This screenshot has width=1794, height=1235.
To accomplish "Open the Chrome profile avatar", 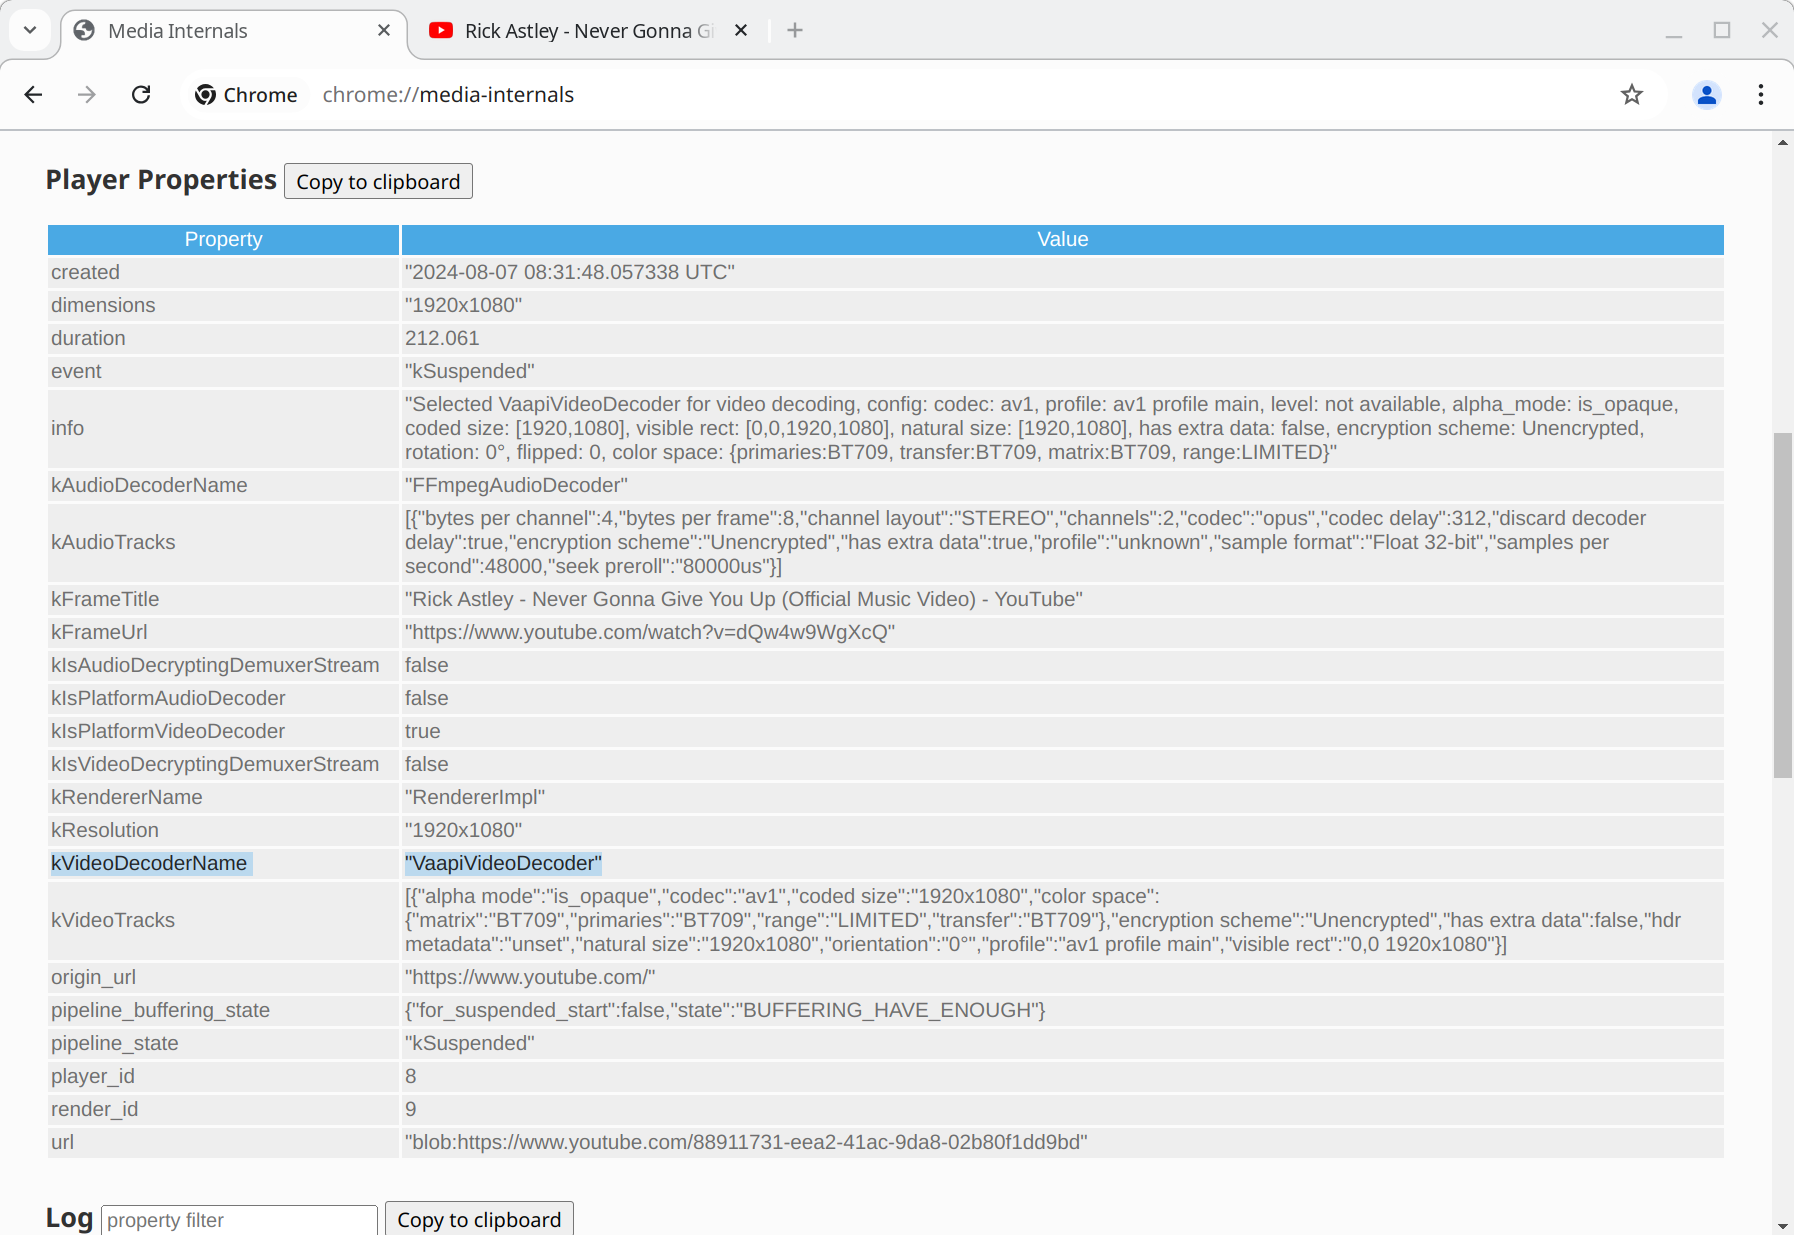I will click(1705, 95).
